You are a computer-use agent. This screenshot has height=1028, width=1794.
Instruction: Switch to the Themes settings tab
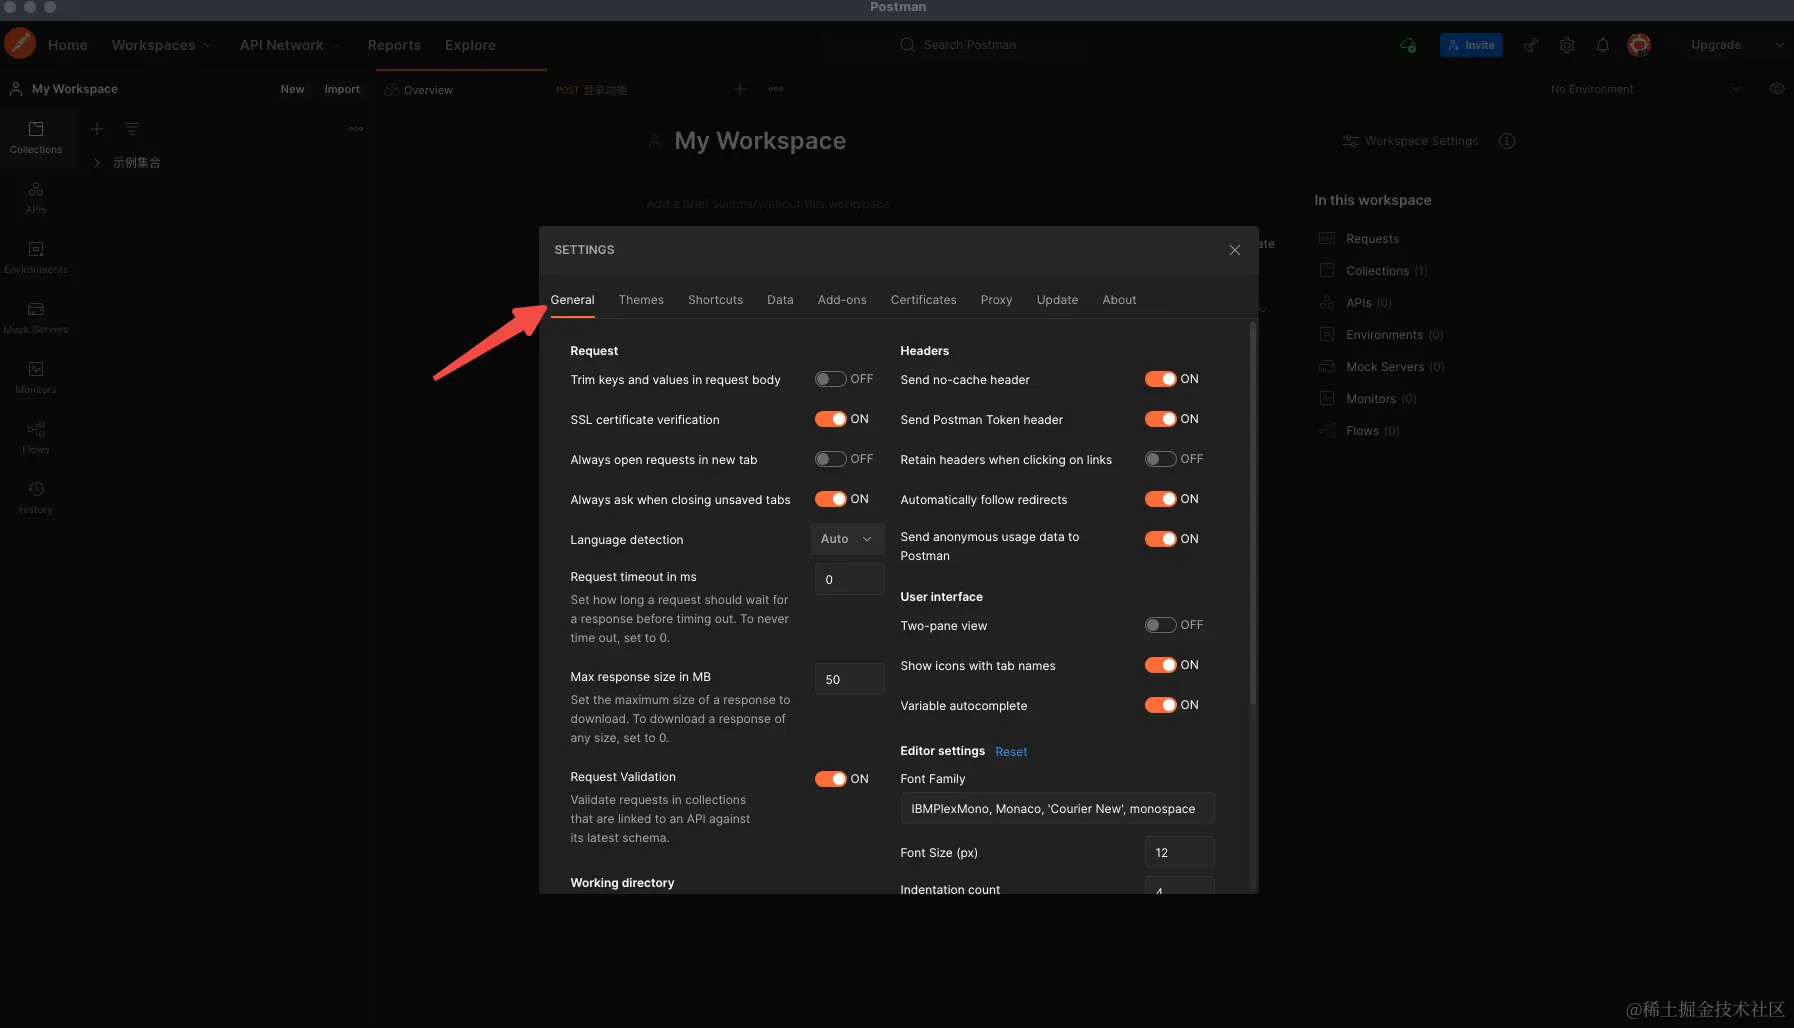tap(641, 300)
